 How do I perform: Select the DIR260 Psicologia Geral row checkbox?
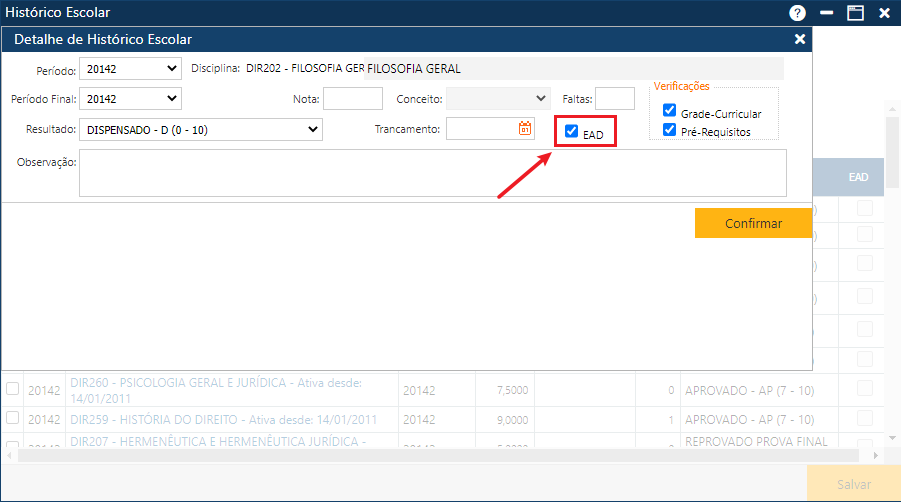pyautogui.click(x=13, y=389)
